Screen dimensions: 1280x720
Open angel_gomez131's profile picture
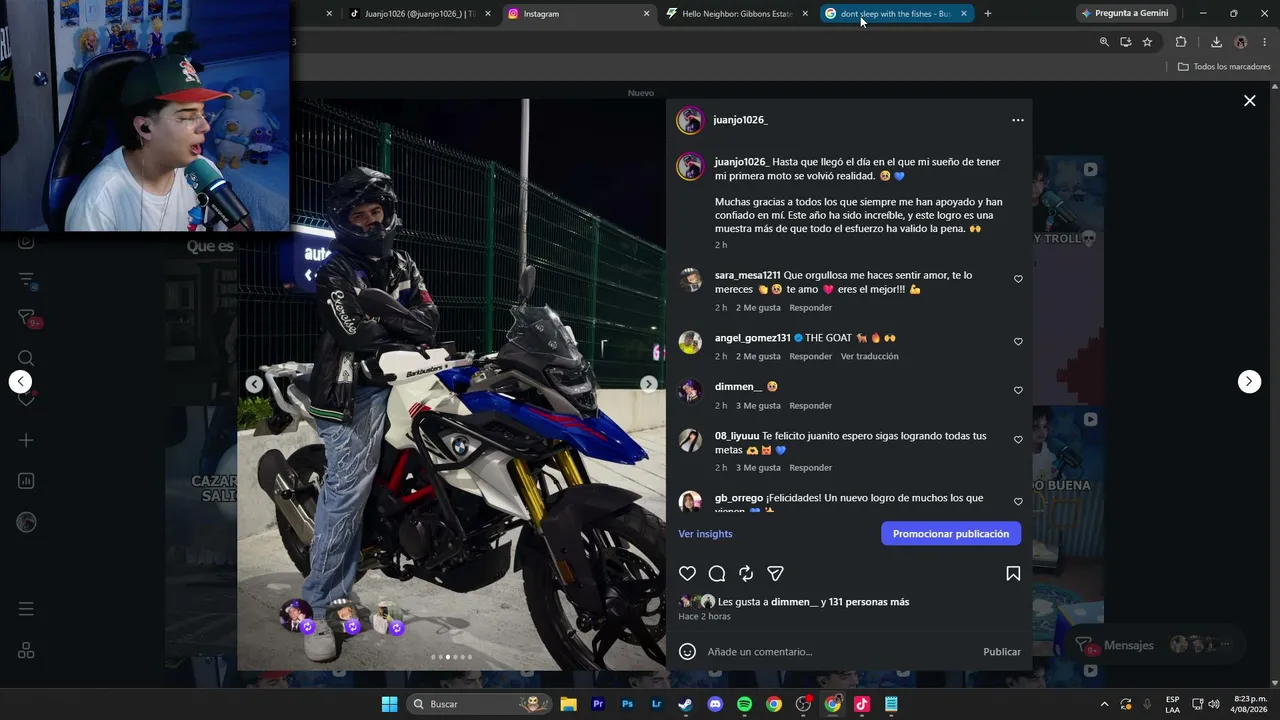click(690, 343)
